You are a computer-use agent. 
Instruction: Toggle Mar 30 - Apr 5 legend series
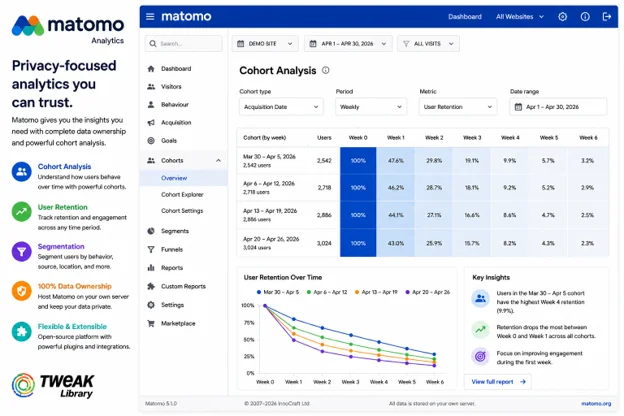pos(278,292)
